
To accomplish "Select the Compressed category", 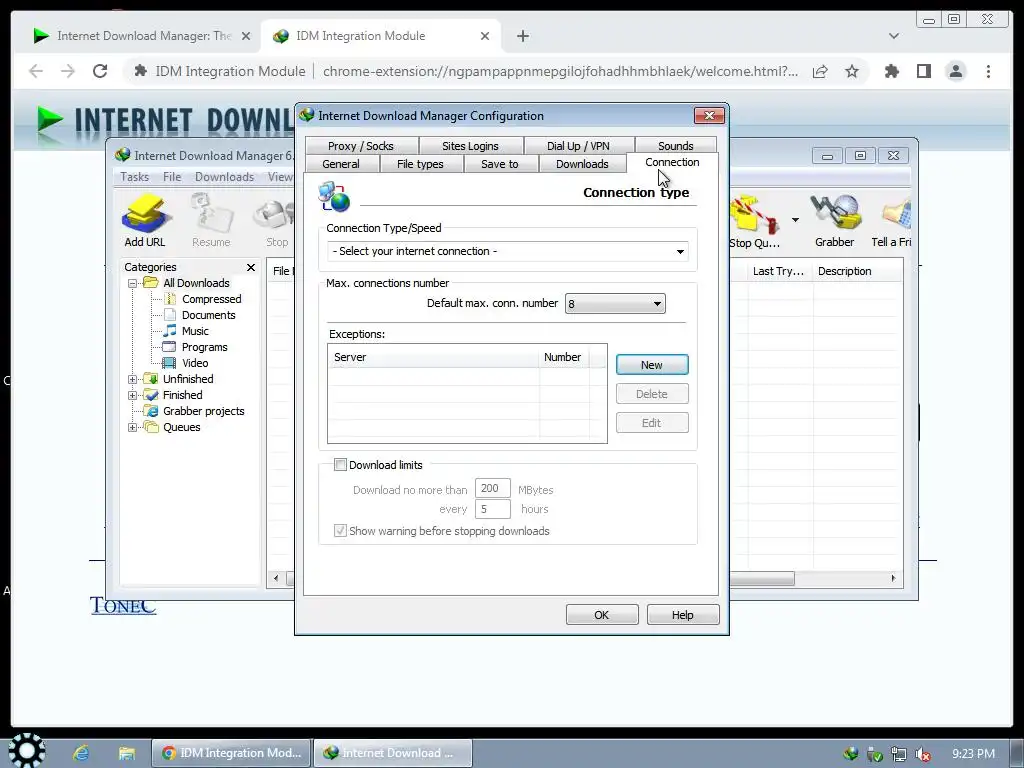I will point(212,299).
